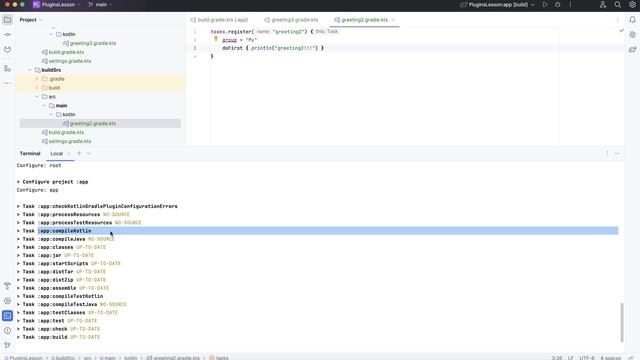The height and width of the screenshot is (360, 640).
Task: Open Search Everywhere magnifier
Action: pyautogui.click(x=618, y=4)
